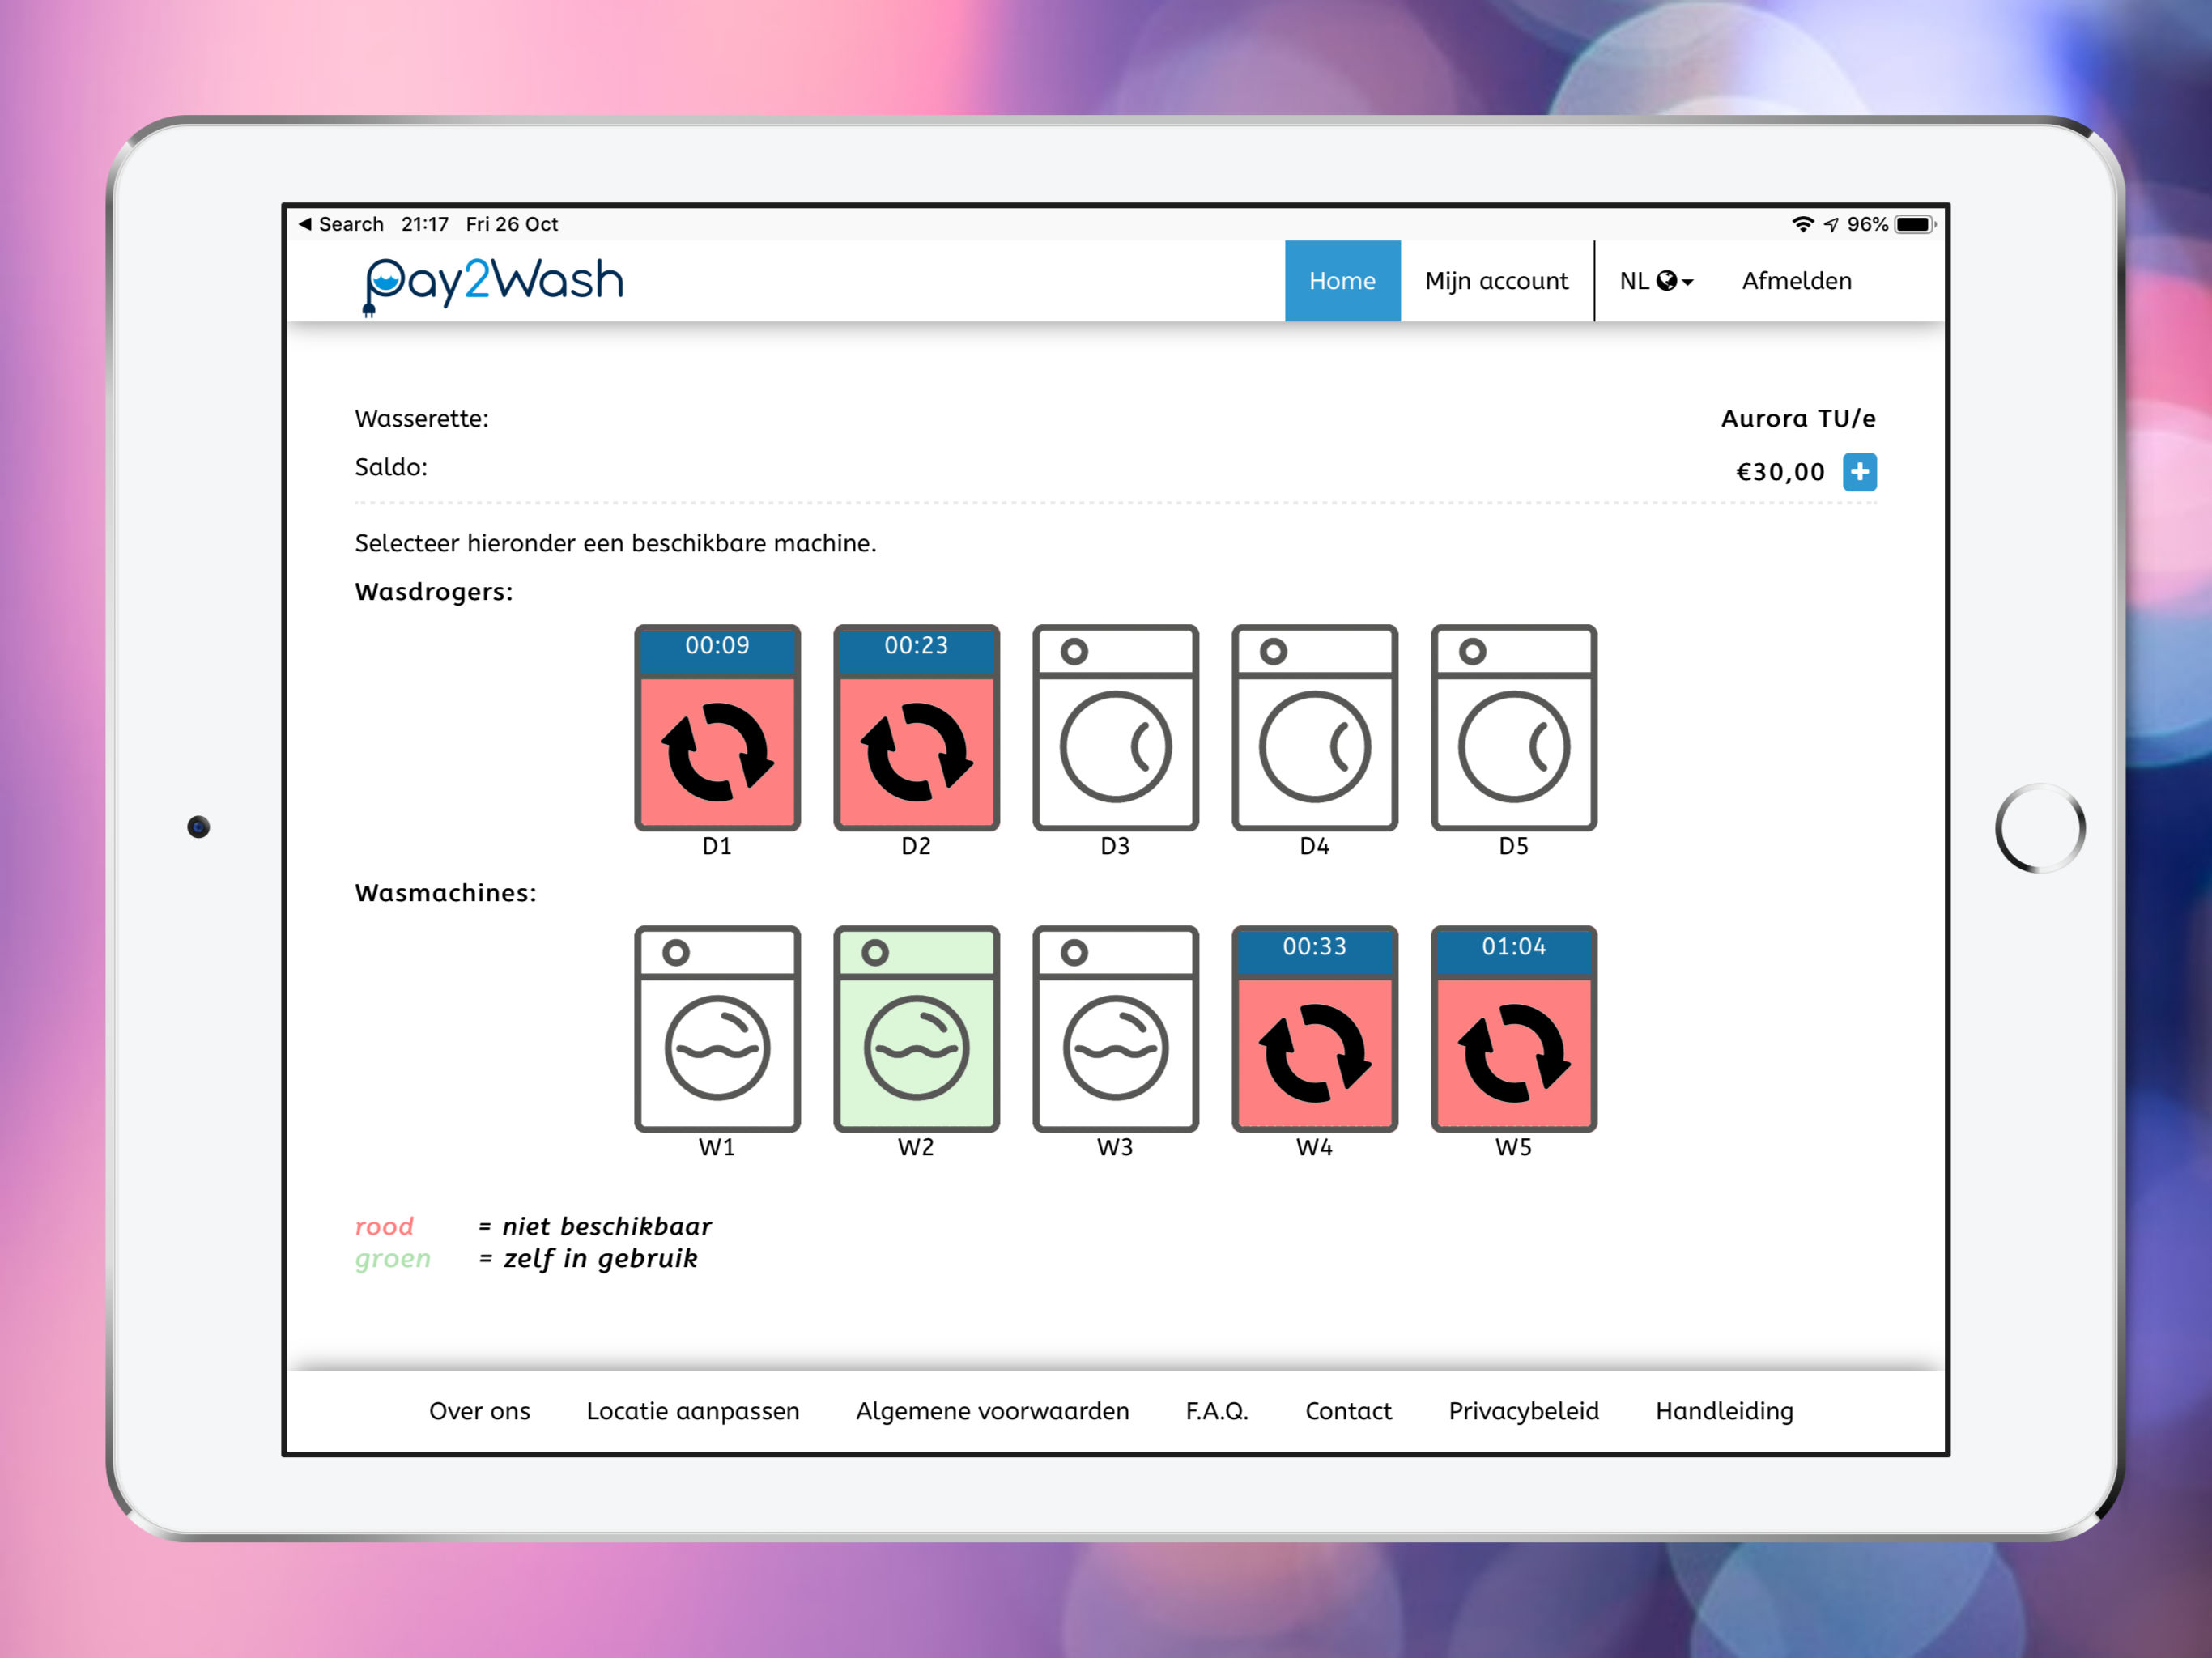This screenshot has height=1658, width=2212.
Task: Expand the NL language dropdown
Action: pos(1656,281)
